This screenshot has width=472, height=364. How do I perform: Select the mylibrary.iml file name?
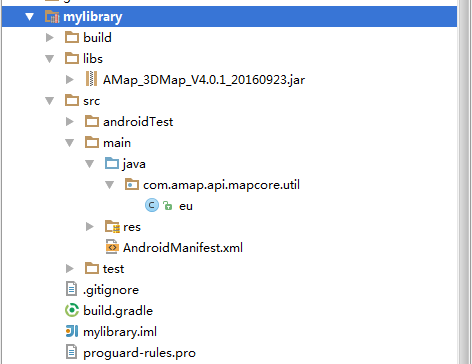tap(120, 332)
